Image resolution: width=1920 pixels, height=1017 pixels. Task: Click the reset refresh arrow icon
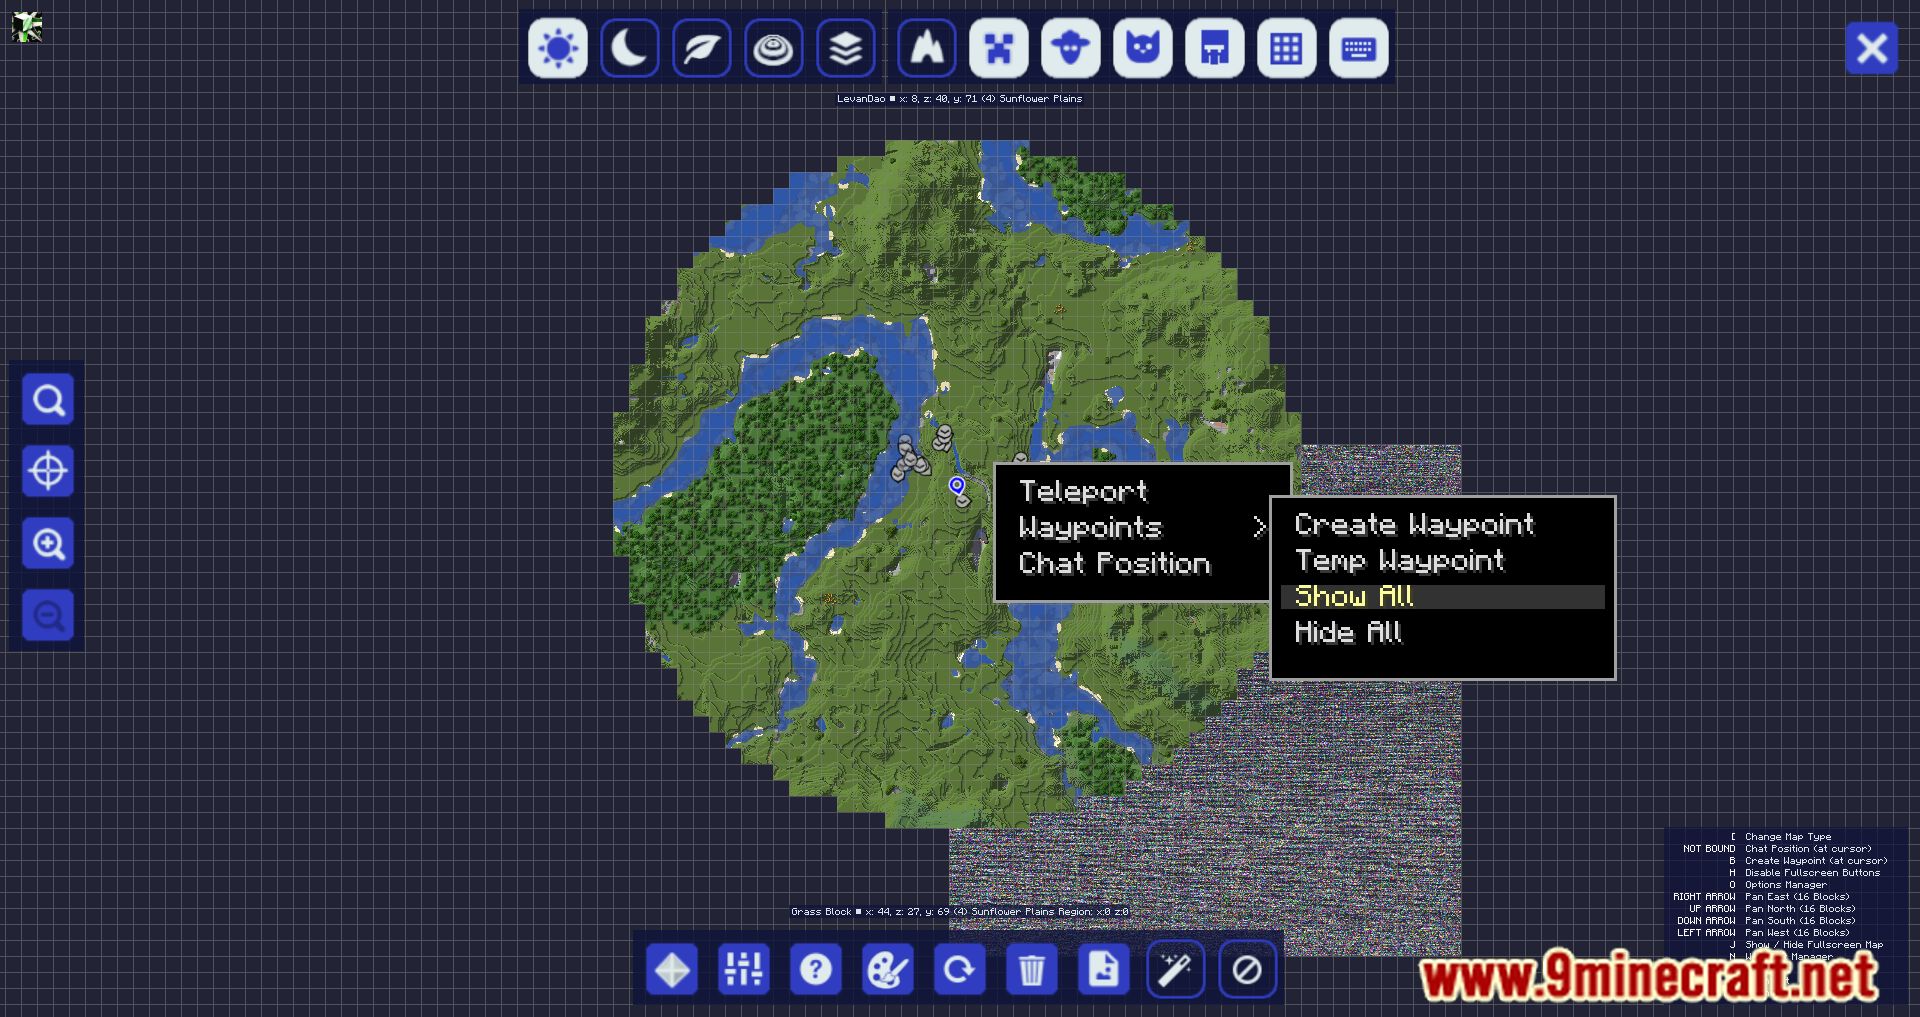(959, 969)
